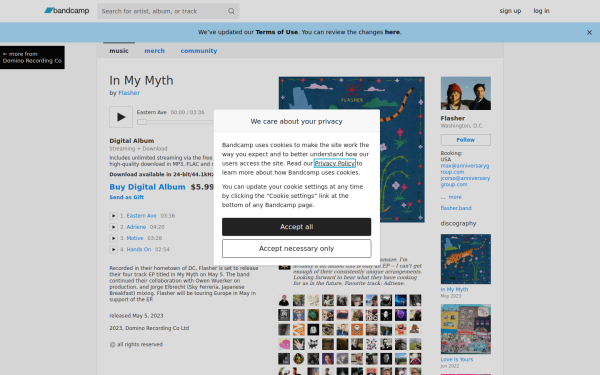Screen dimensions: 600x375
Task: Open the In My Myth discography title link
Action: coord(454,289)
